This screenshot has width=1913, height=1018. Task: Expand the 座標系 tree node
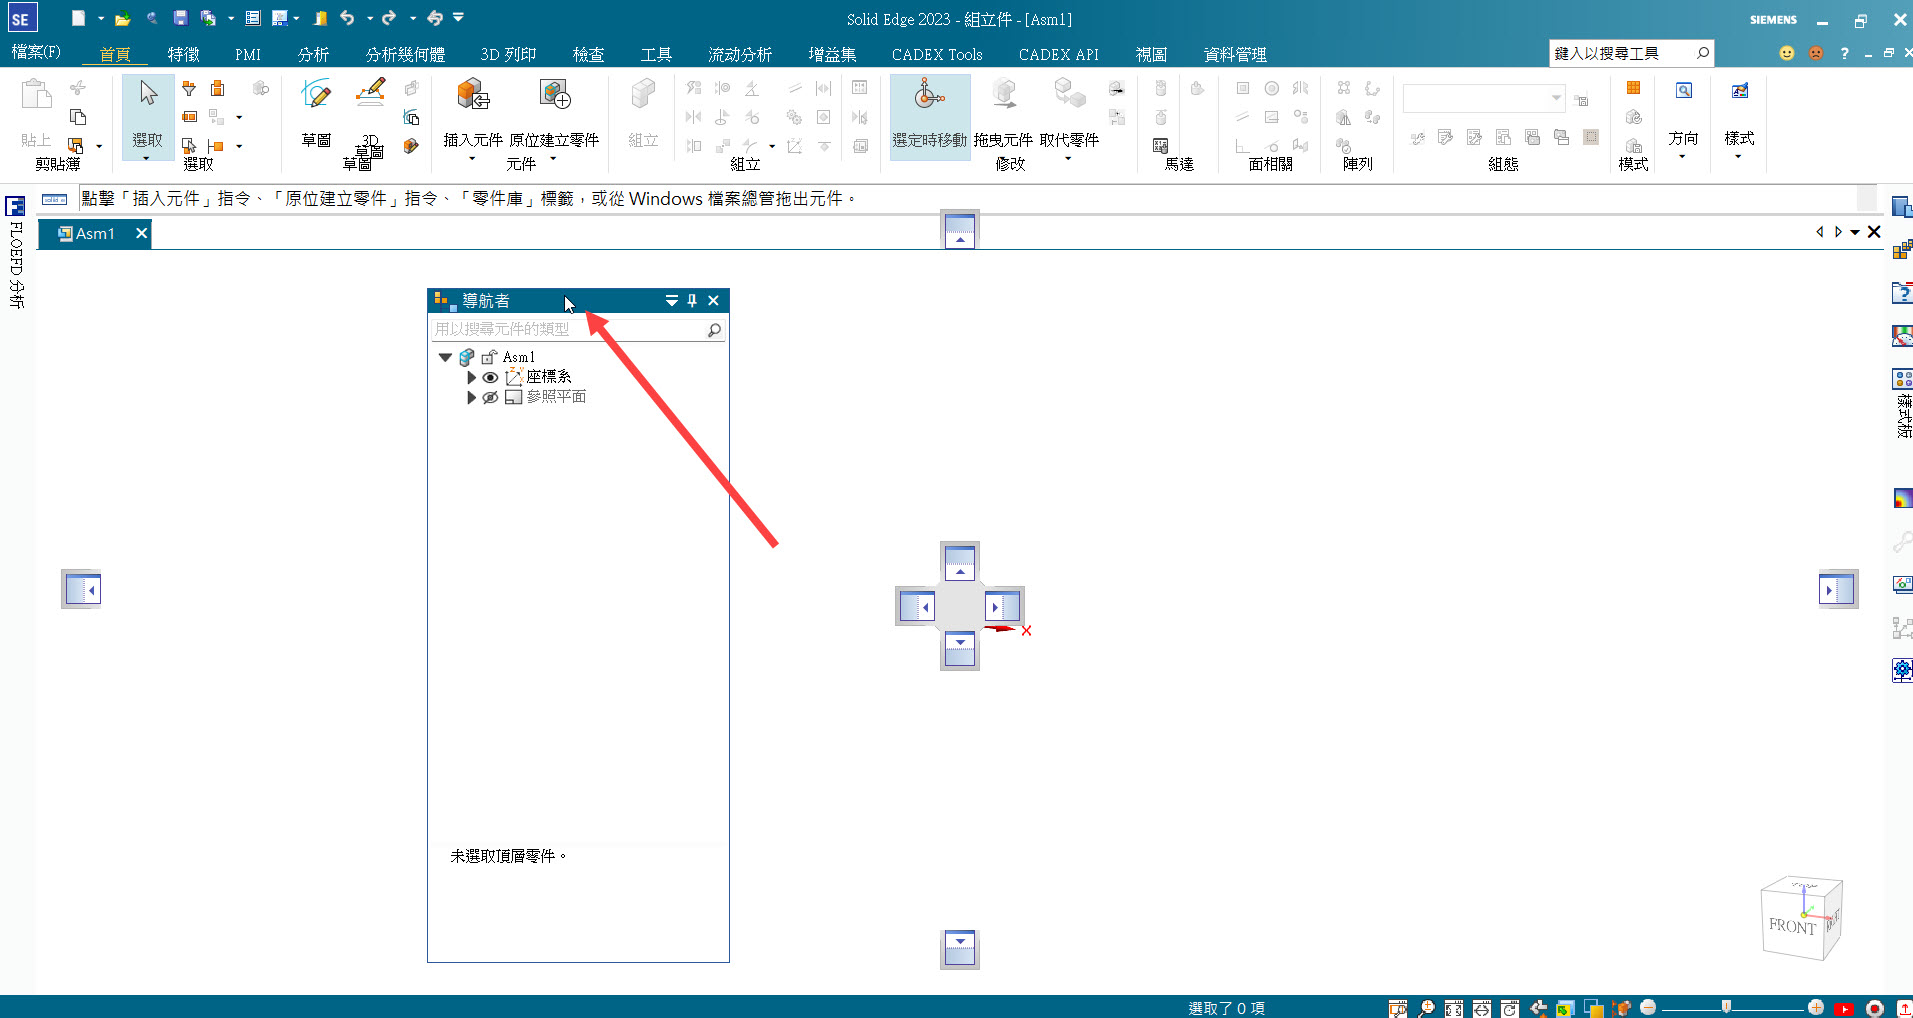pyautogui.click(x=471, y=377)
